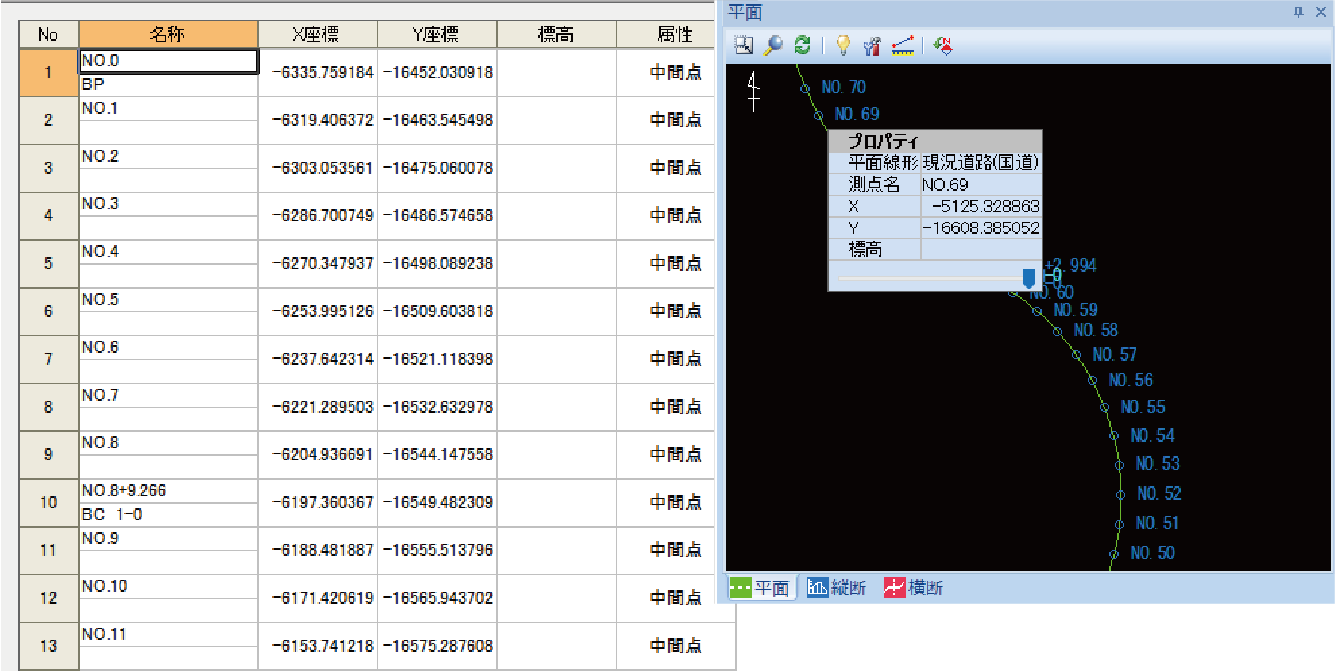Switch to the 縦断 tab
This screenshot has width=1335, height=671.
pos(836,588)
